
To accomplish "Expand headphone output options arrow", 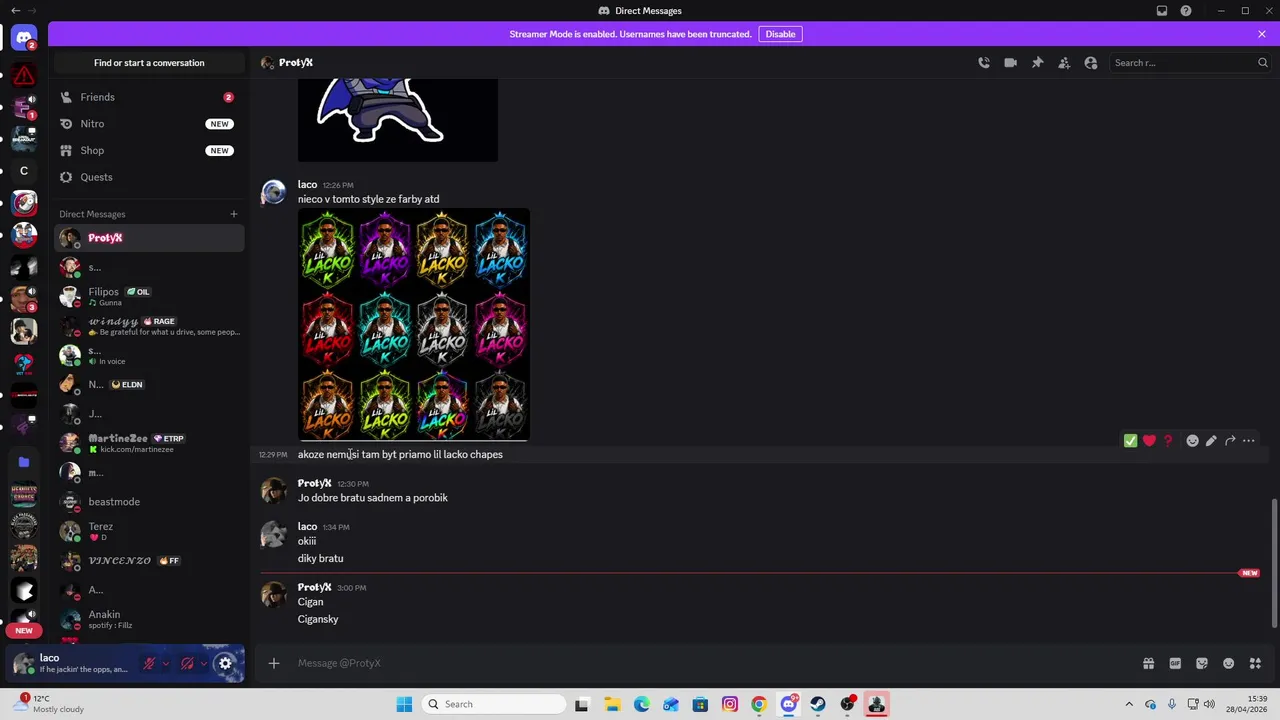I will coord(204,663).
